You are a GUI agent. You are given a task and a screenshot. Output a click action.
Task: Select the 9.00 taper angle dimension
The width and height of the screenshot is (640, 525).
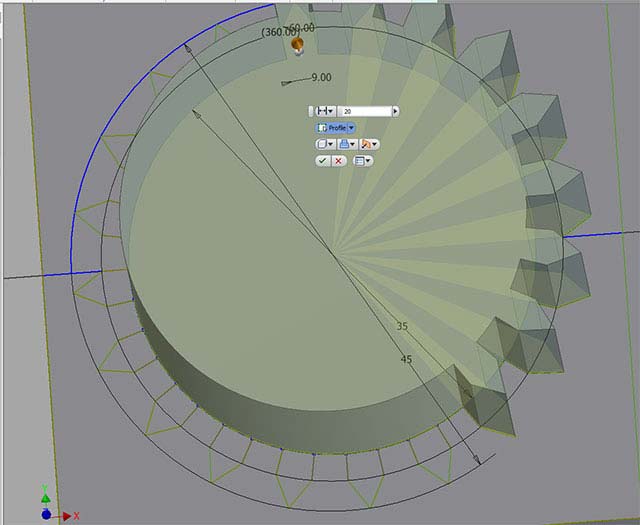click(321, 77)
